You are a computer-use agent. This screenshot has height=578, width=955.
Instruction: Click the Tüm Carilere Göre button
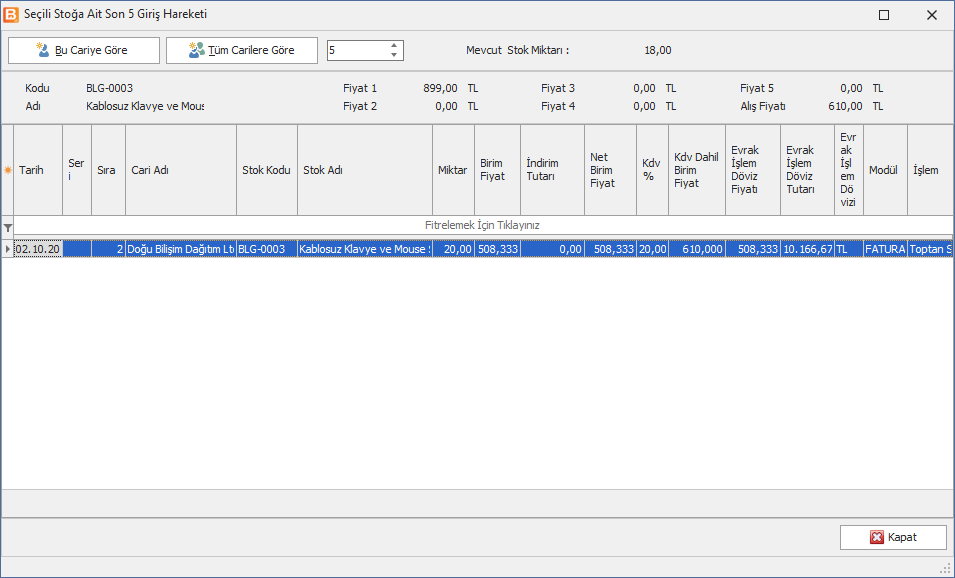point(242,51)
